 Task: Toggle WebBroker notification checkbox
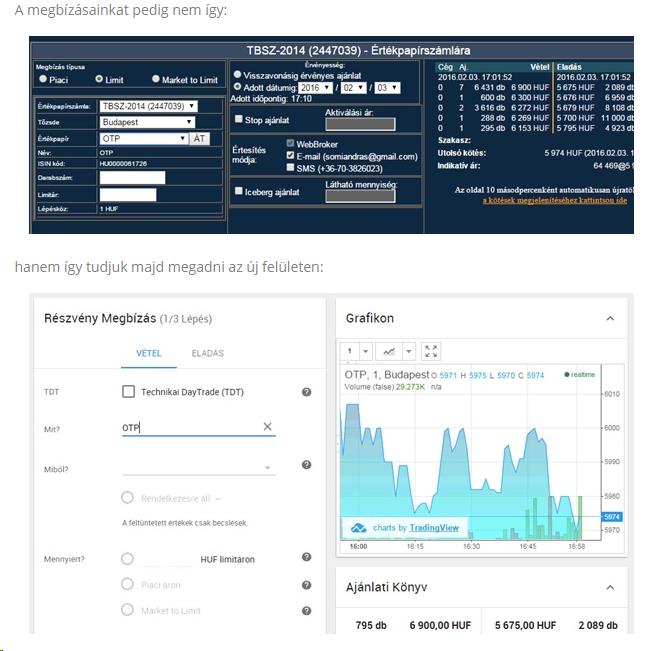tap(290, 143)
